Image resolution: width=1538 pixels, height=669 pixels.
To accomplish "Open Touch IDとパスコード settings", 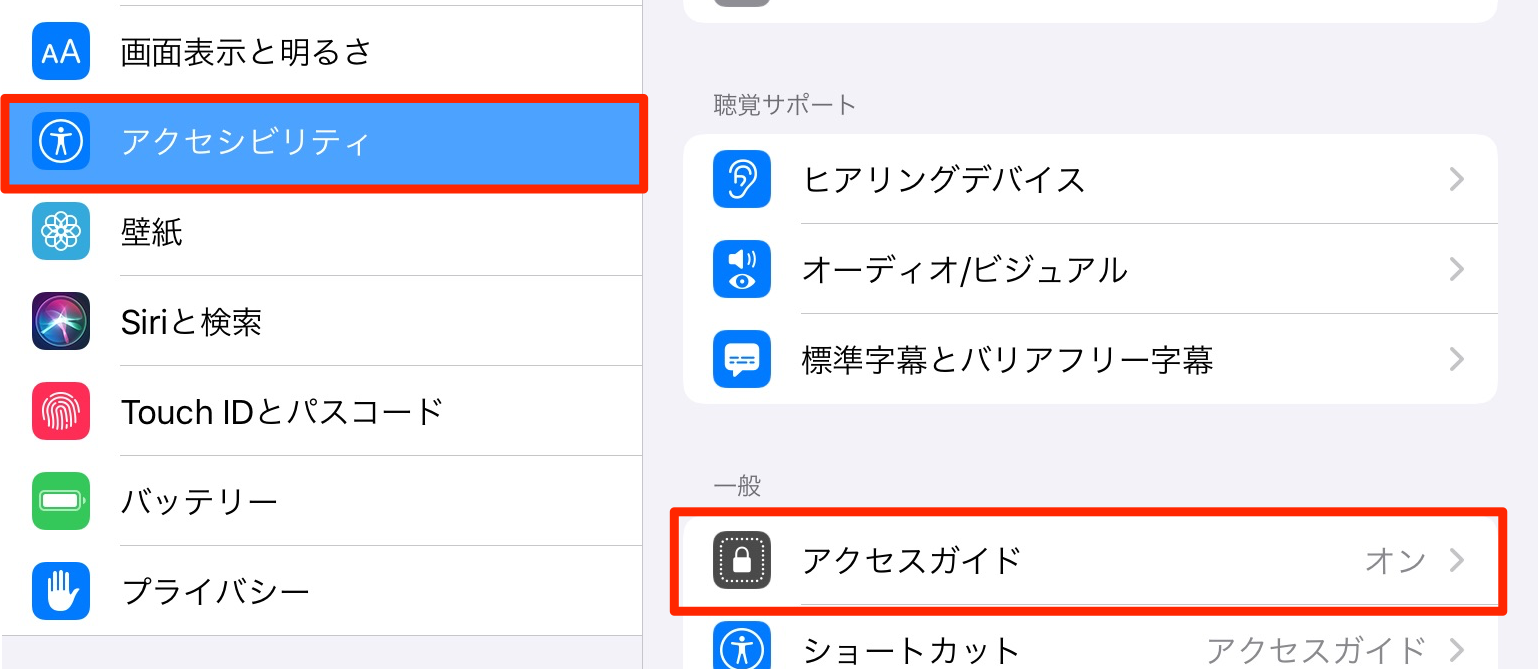I will [321, 411].
